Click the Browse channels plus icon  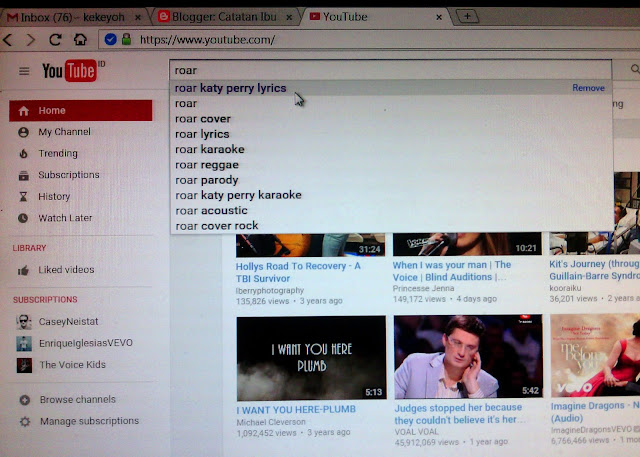tap(25, 400)
